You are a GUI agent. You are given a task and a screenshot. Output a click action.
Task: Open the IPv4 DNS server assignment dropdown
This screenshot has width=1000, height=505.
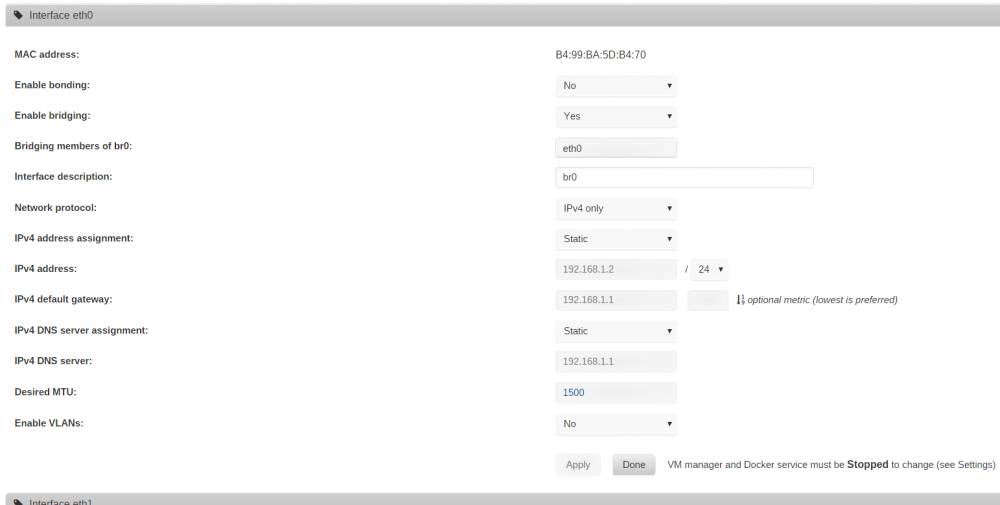point(616,331)
